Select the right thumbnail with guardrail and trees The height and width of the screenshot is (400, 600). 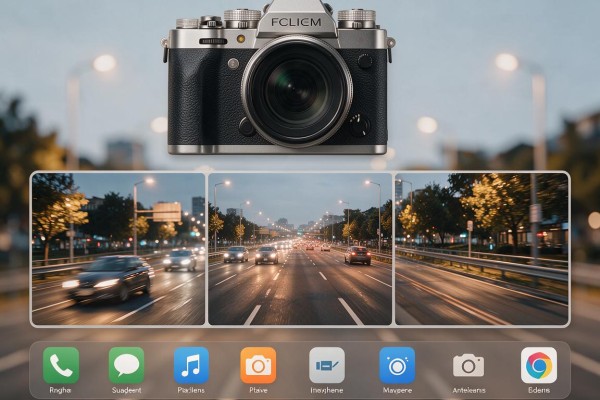click(x=481, y=249)
